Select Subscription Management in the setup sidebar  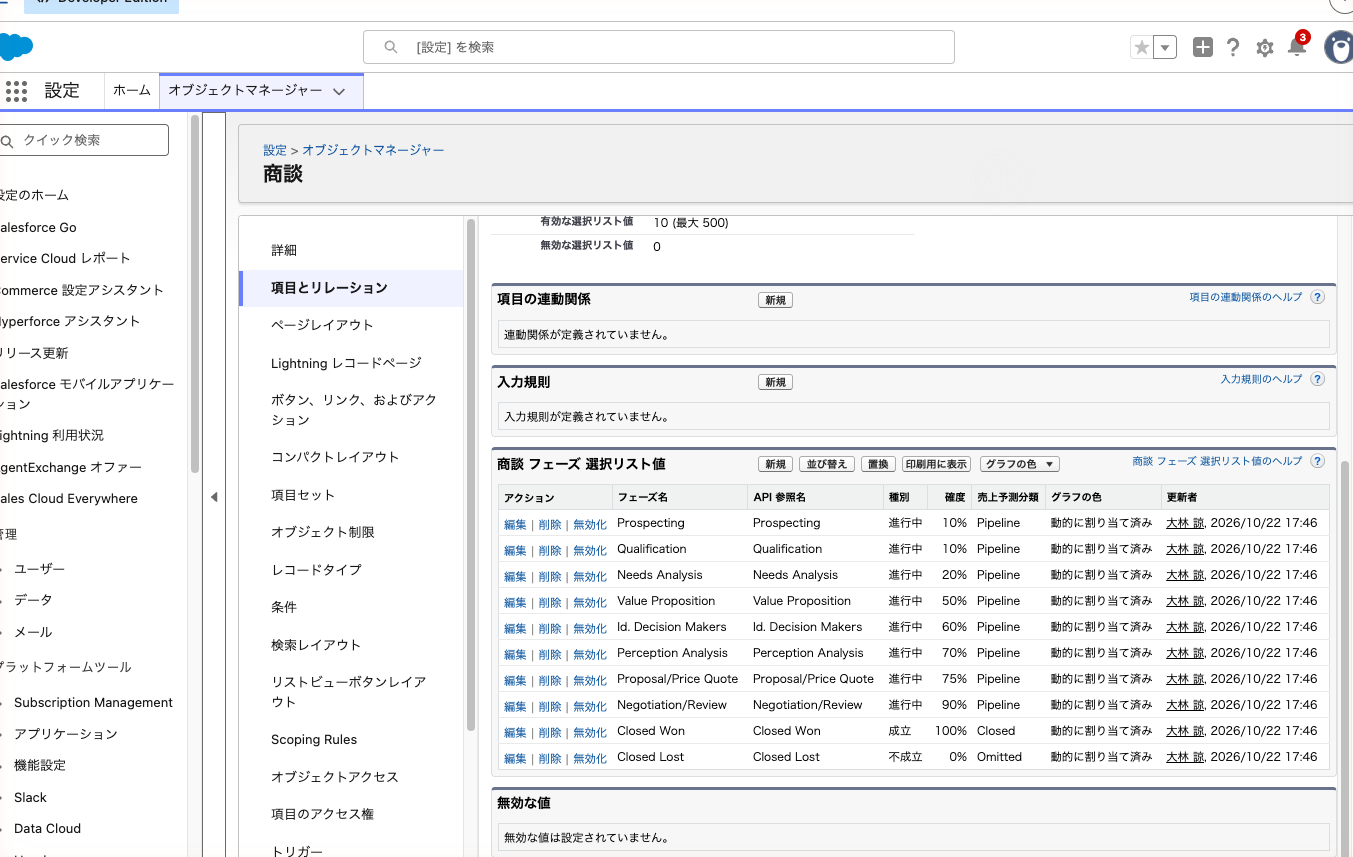click(x=93, y=702)
